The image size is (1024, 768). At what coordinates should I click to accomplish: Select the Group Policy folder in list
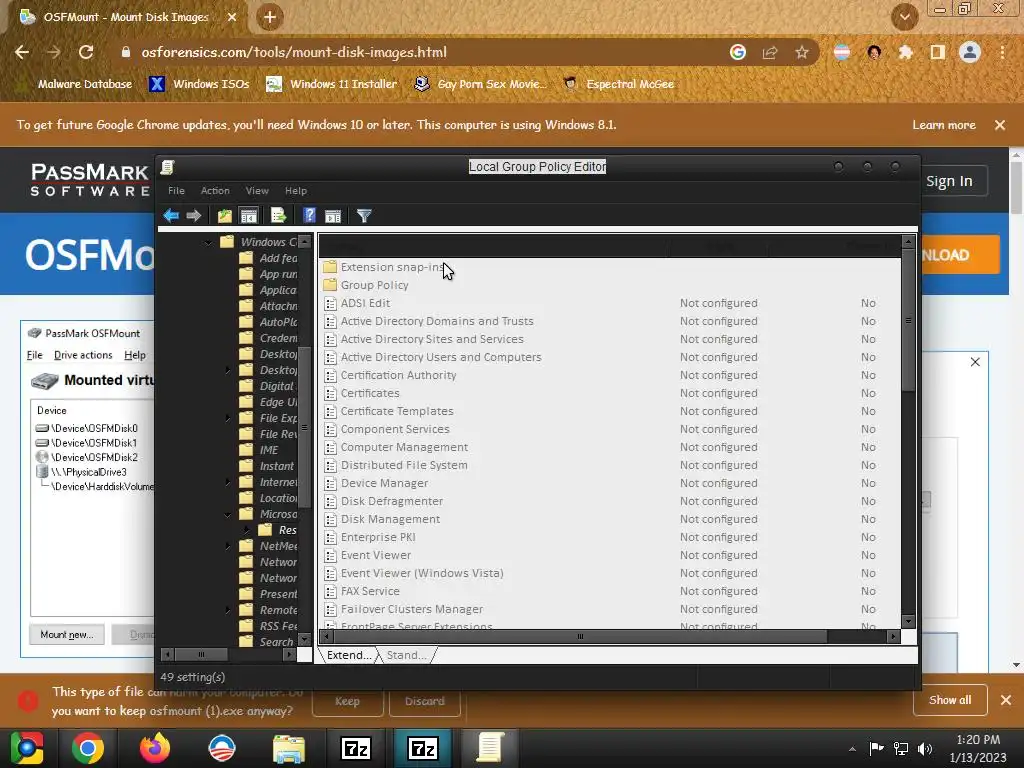pyautogui.click(x=374, y=285)
